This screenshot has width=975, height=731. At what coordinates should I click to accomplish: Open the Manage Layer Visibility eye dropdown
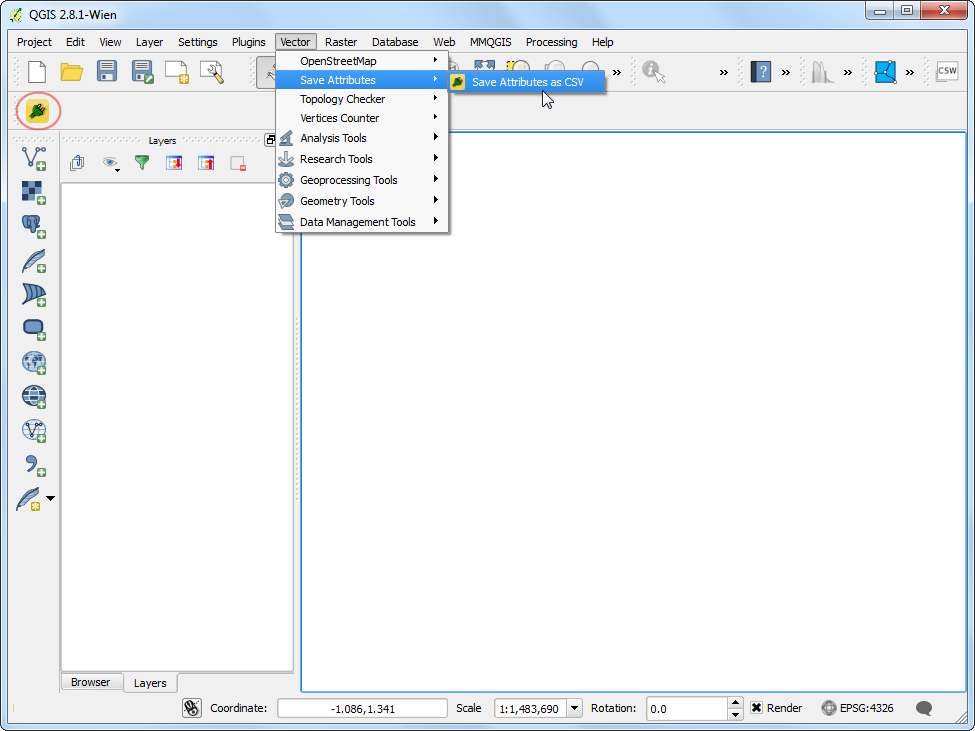(x=111, y=163)
